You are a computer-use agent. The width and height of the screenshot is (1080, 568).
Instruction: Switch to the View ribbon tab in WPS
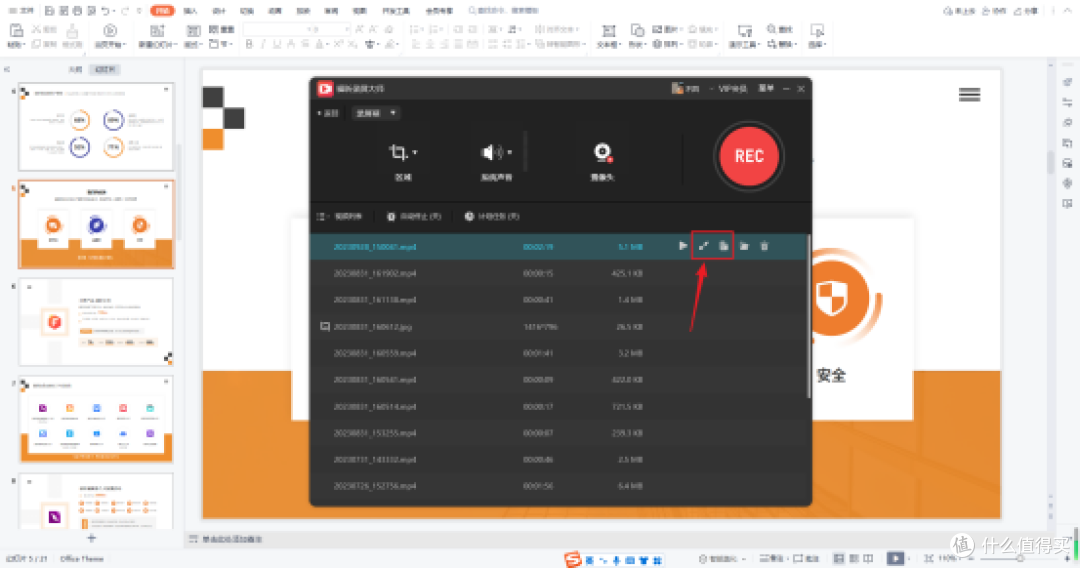[x=360, y=11]
